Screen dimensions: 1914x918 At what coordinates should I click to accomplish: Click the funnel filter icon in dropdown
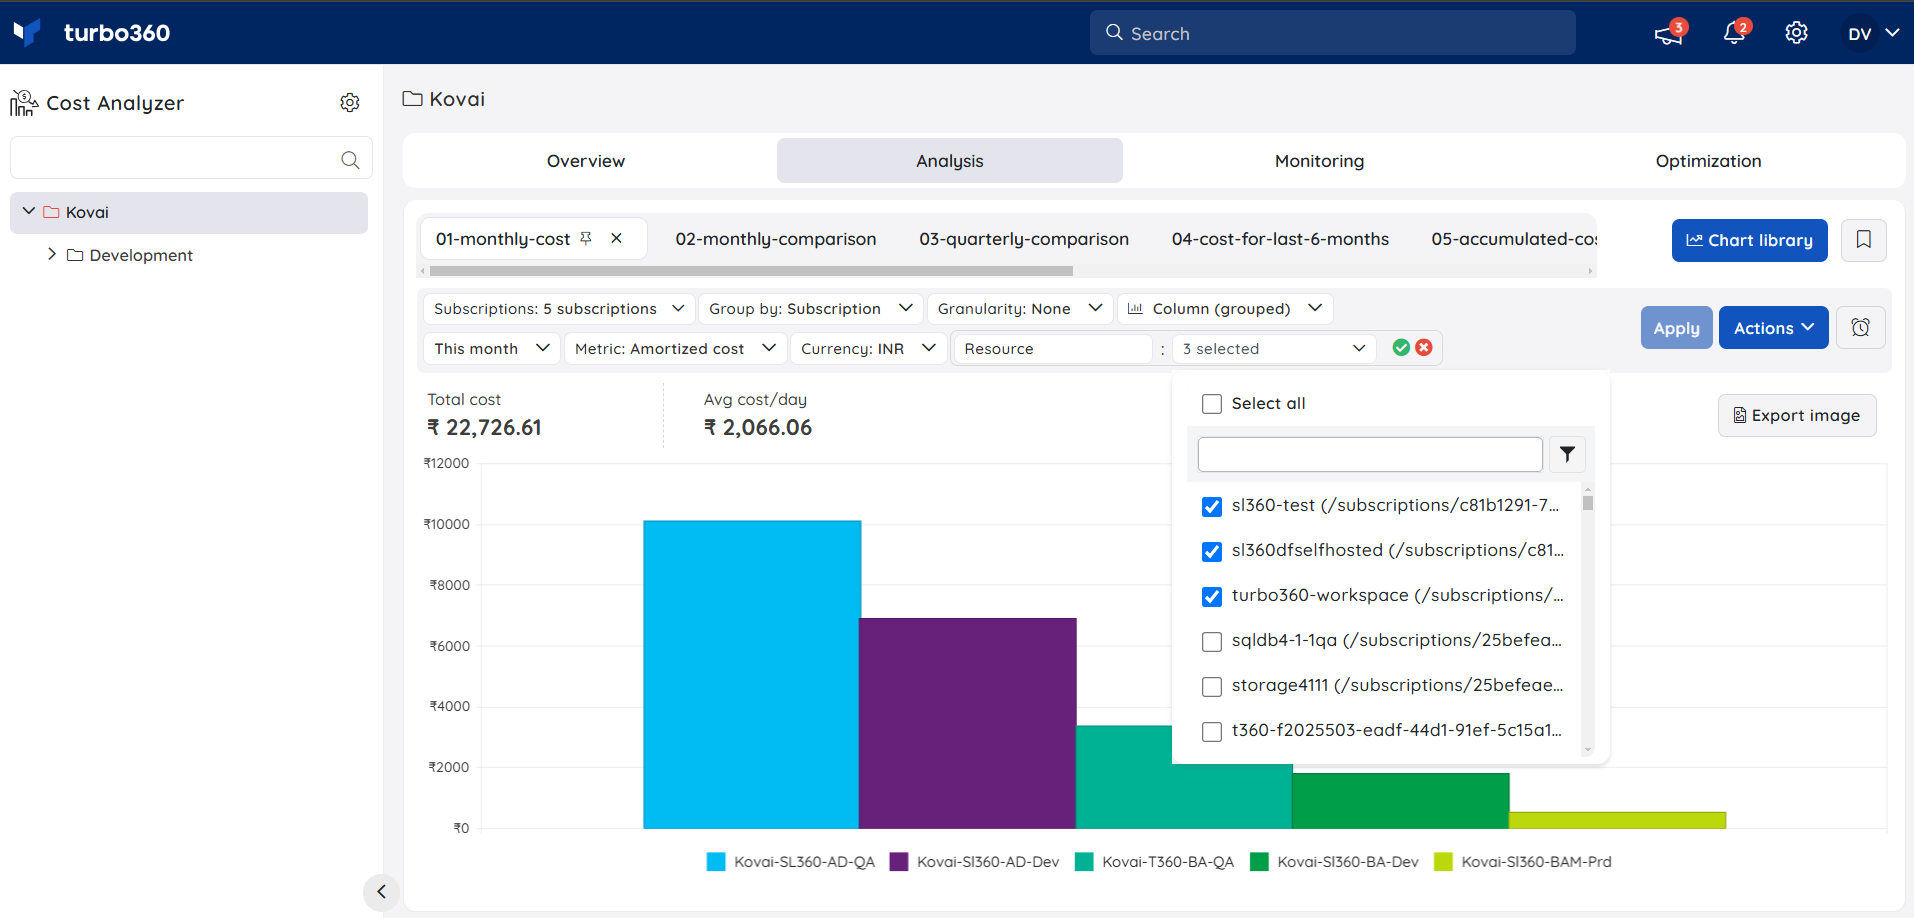[1567, 454]
